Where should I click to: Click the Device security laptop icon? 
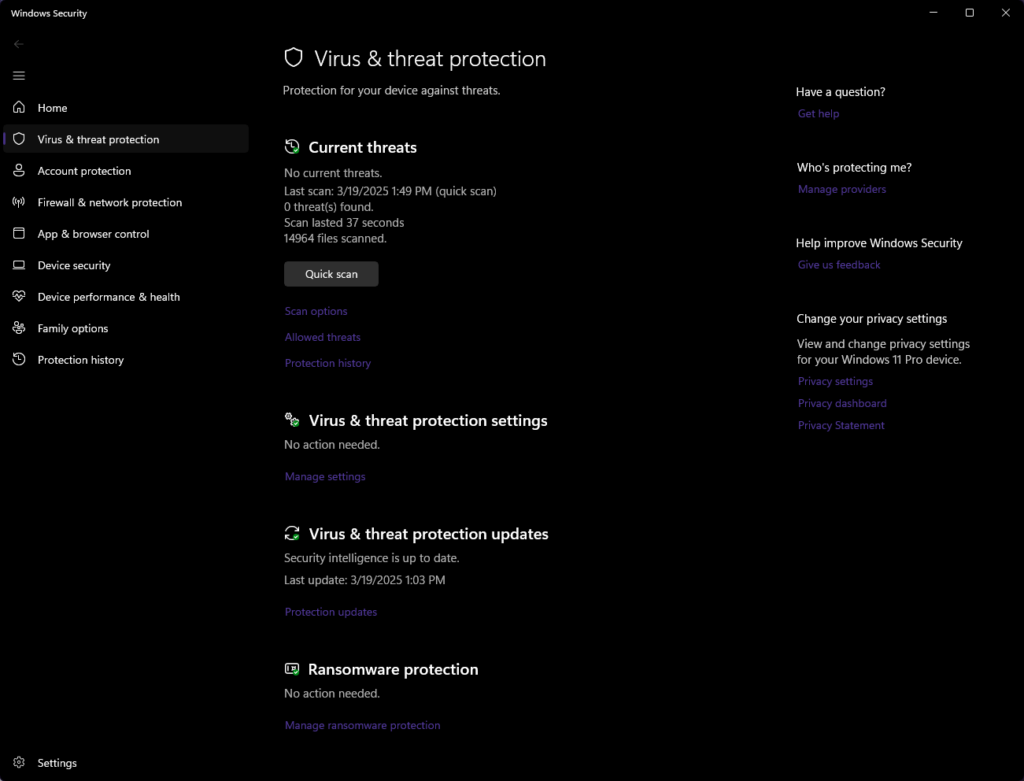(18, 265)
